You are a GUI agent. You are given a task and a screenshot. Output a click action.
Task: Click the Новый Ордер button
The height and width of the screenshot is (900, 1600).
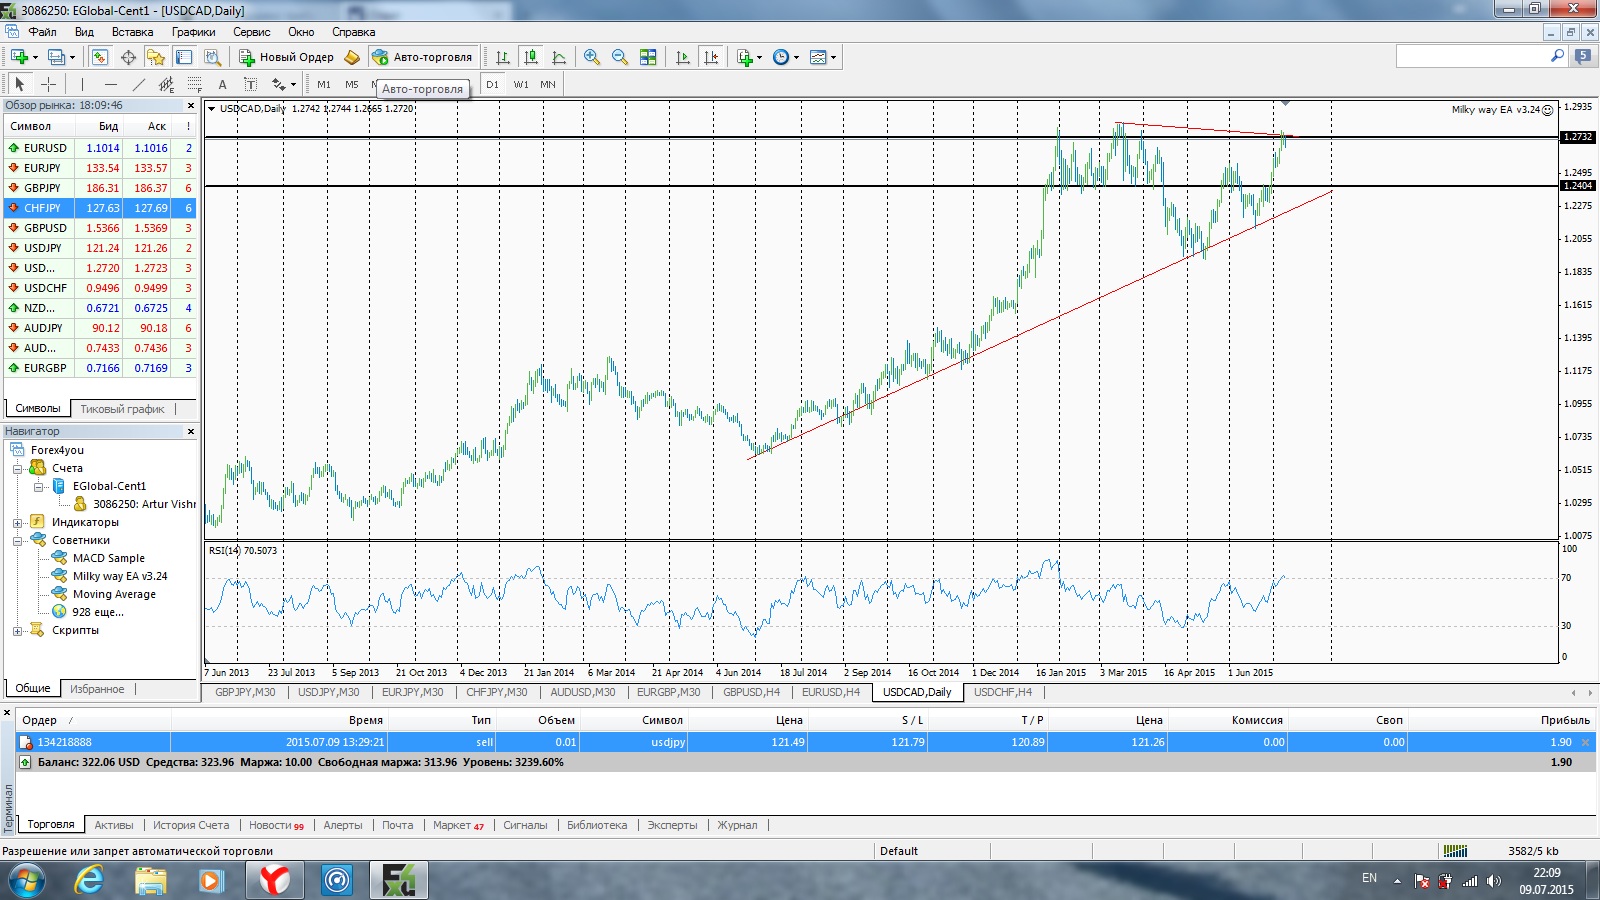286,57
